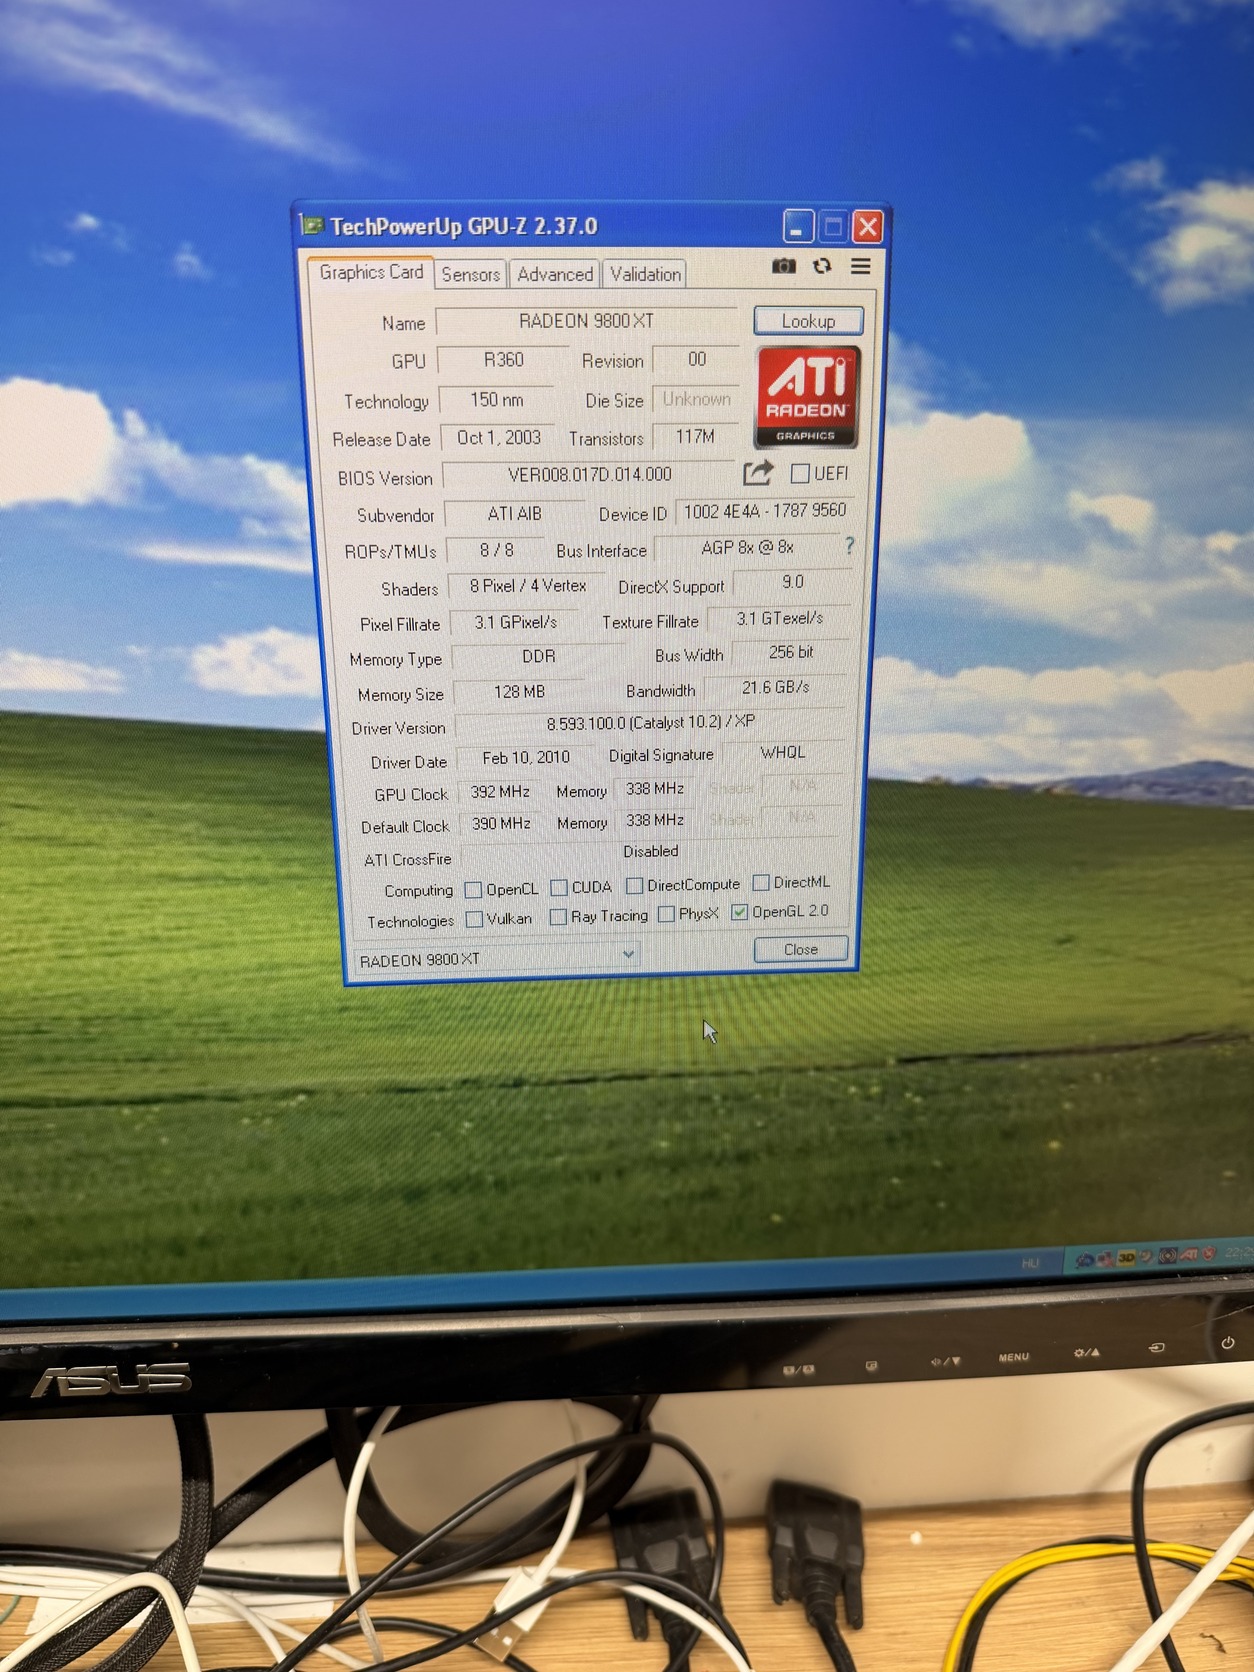The width and height of the screenshot is (1254, 1672).
Task: Click the Memory field in Default Clock row
Action: point(655,821)
